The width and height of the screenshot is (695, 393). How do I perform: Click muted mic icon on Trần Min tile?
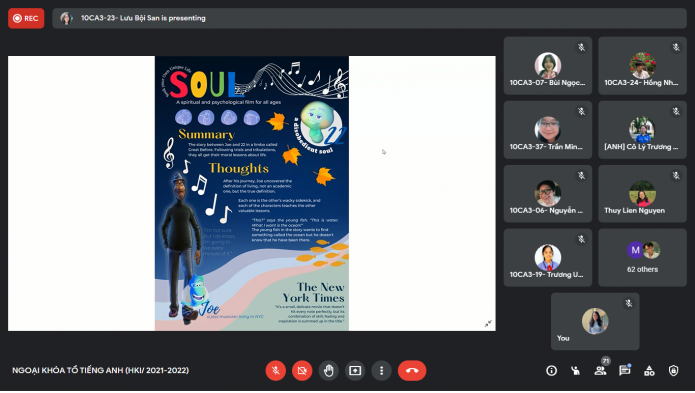click(581, 112)
